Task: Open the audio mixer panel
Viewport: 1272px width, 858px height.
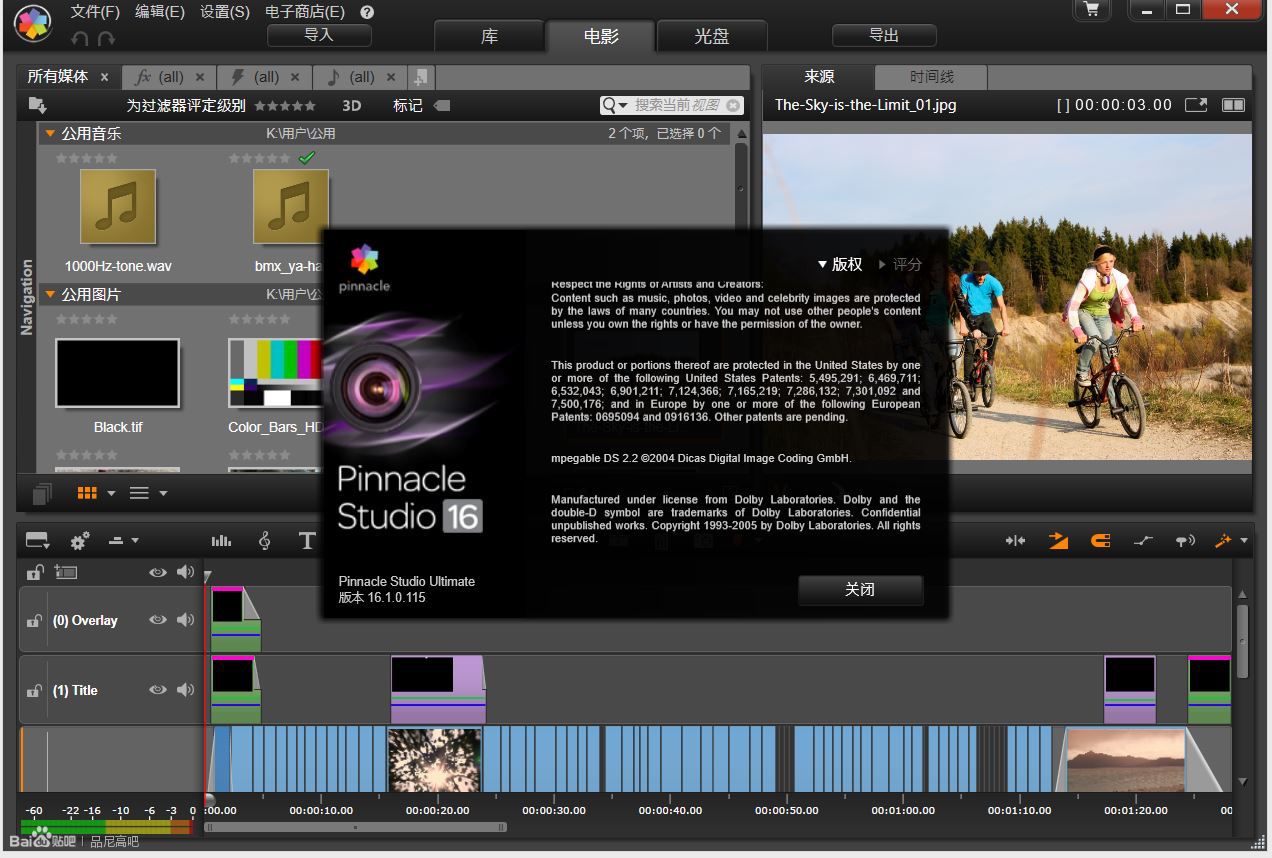Action: pyautogui.click(x=221, y=540)
